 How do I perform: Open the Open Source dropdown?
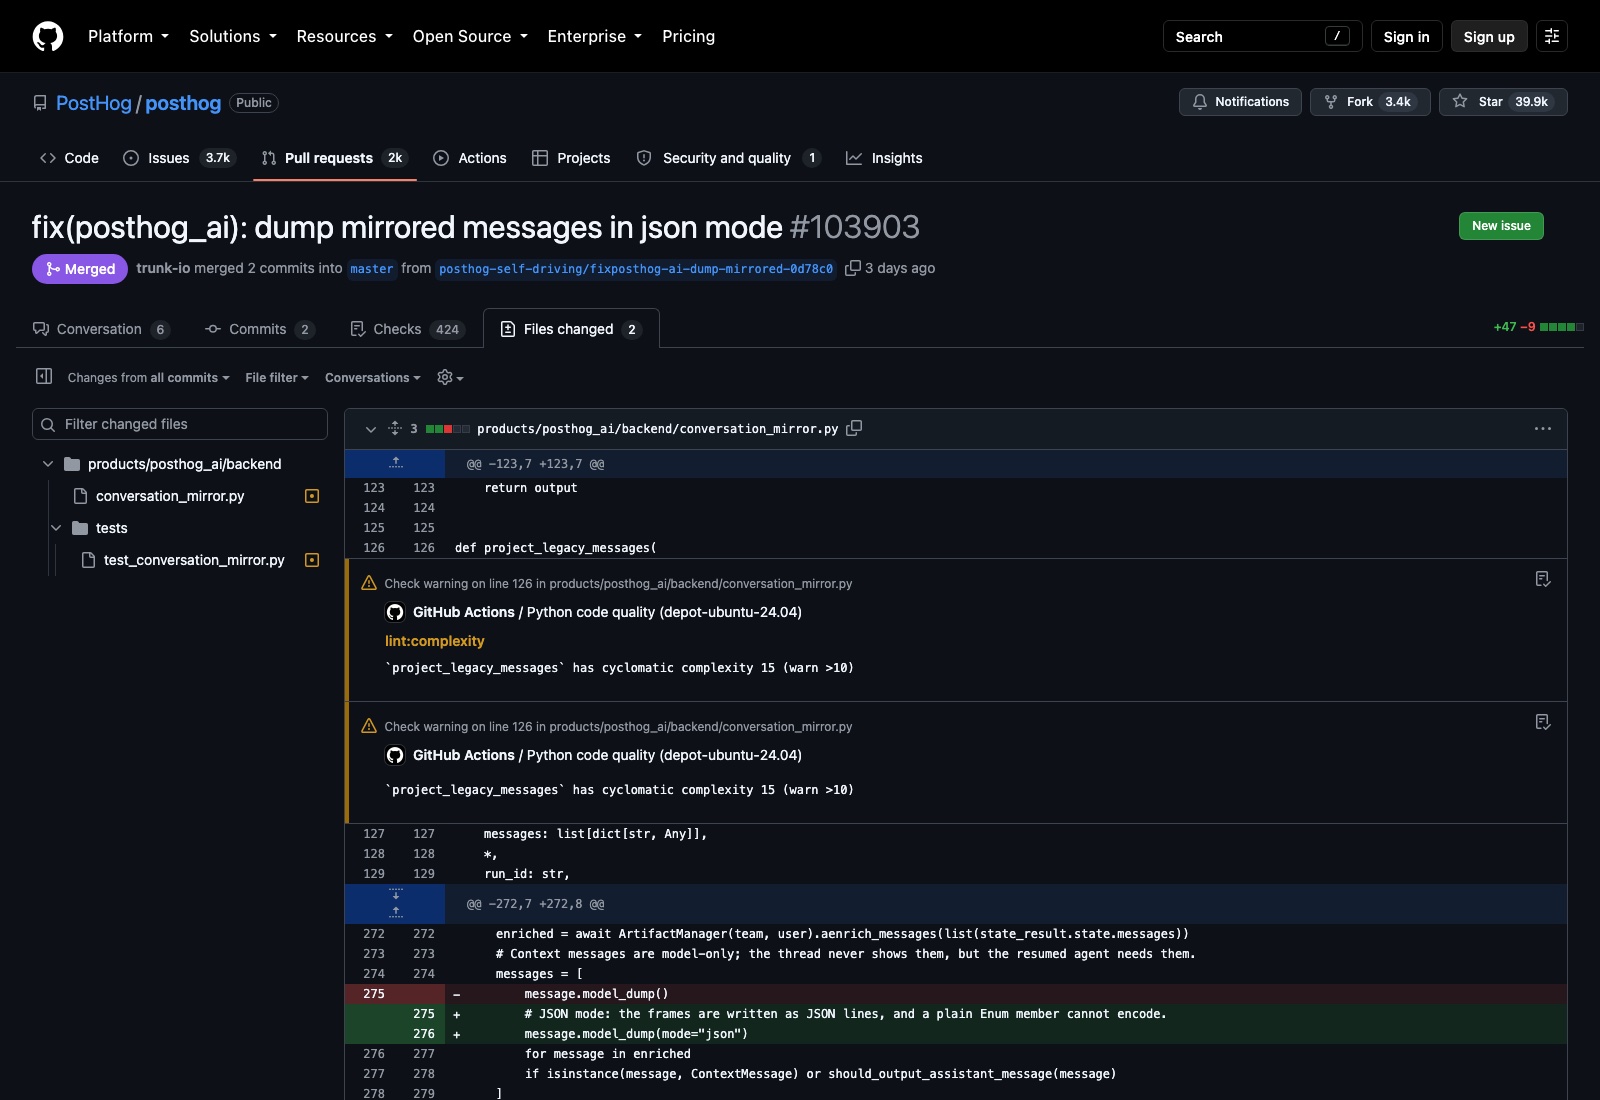[x=470, y=36]
